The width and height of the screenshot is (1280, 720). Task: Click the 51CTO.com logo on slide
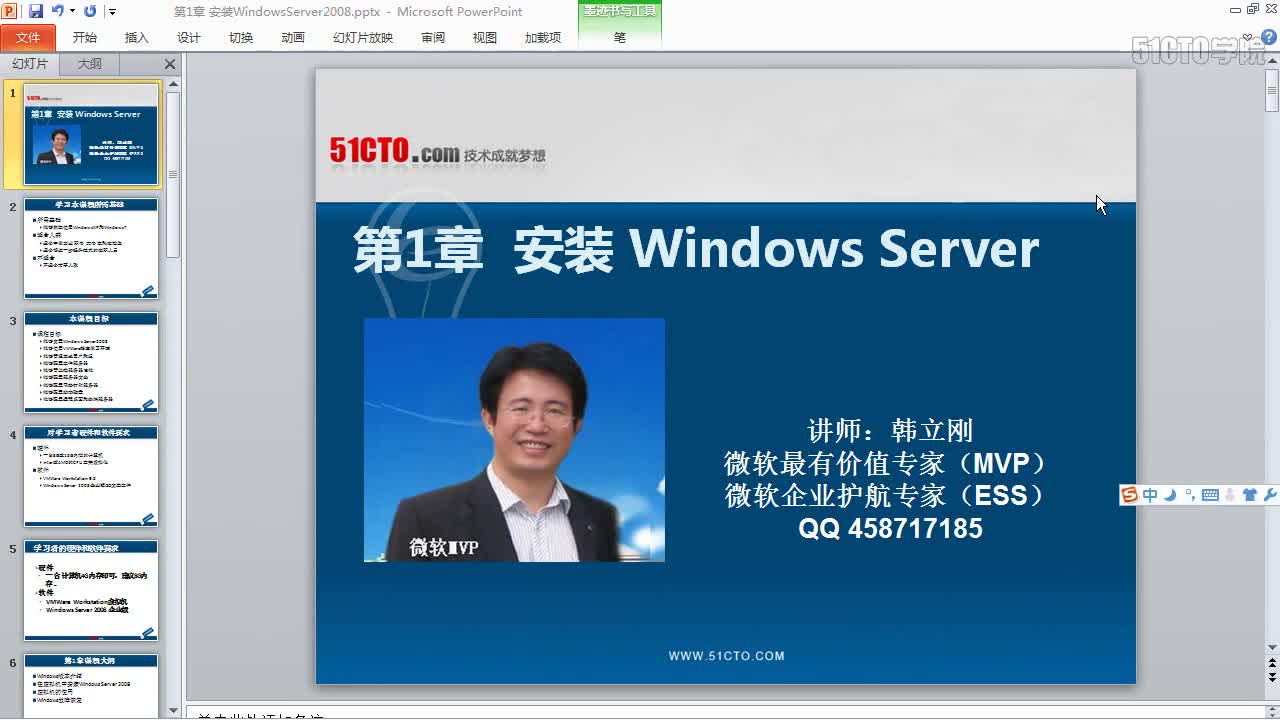pyautogui.click(x=438, y=151)
